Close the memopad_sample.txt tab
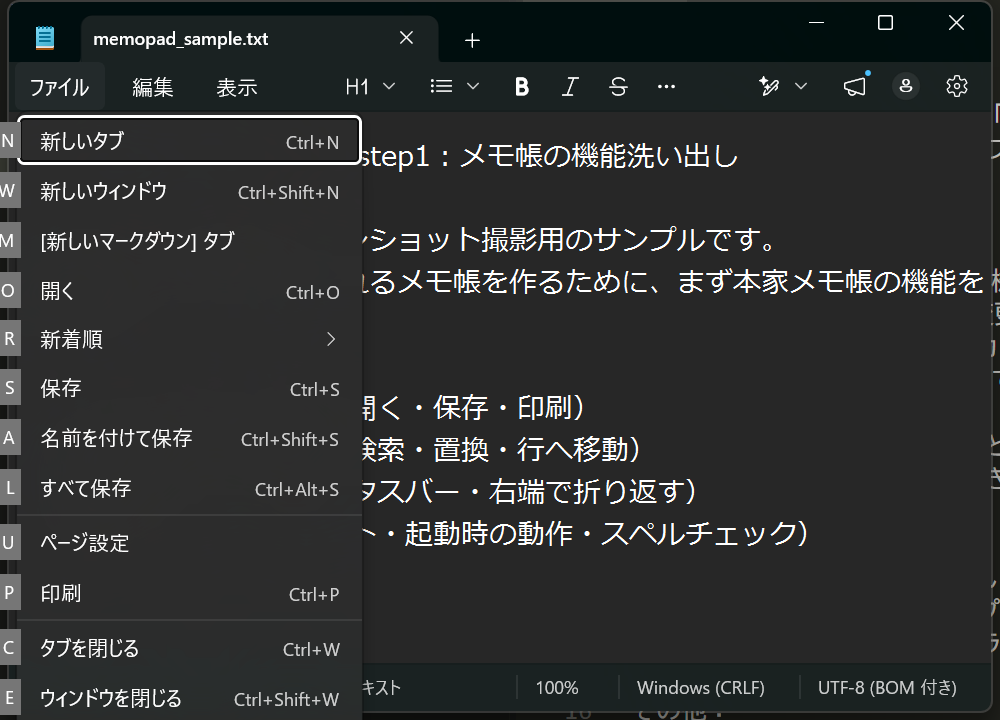Viewport: 1000px width, 720px height. pos(406,38)
